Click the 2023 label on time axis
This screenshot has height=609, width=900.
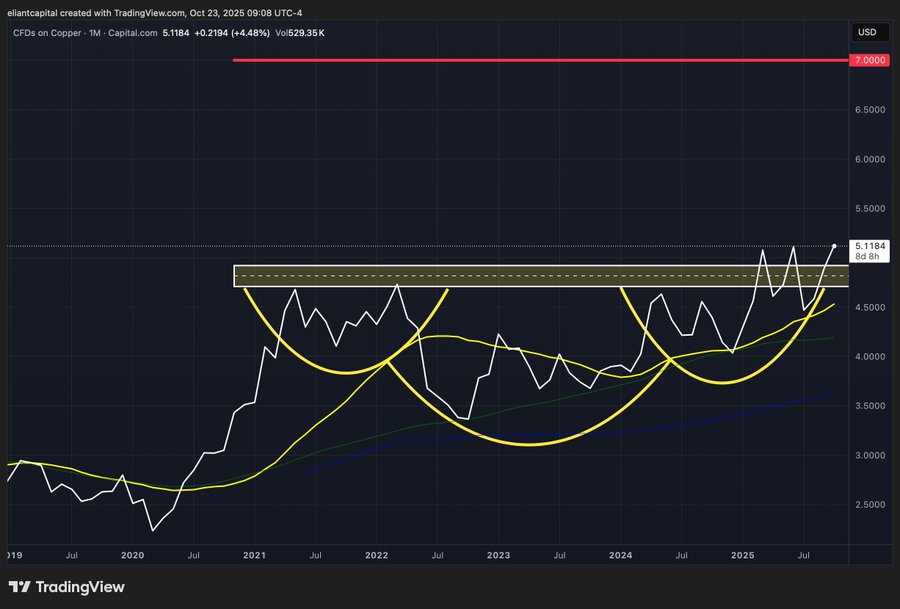pyautogui.click(x=498, y=553)
